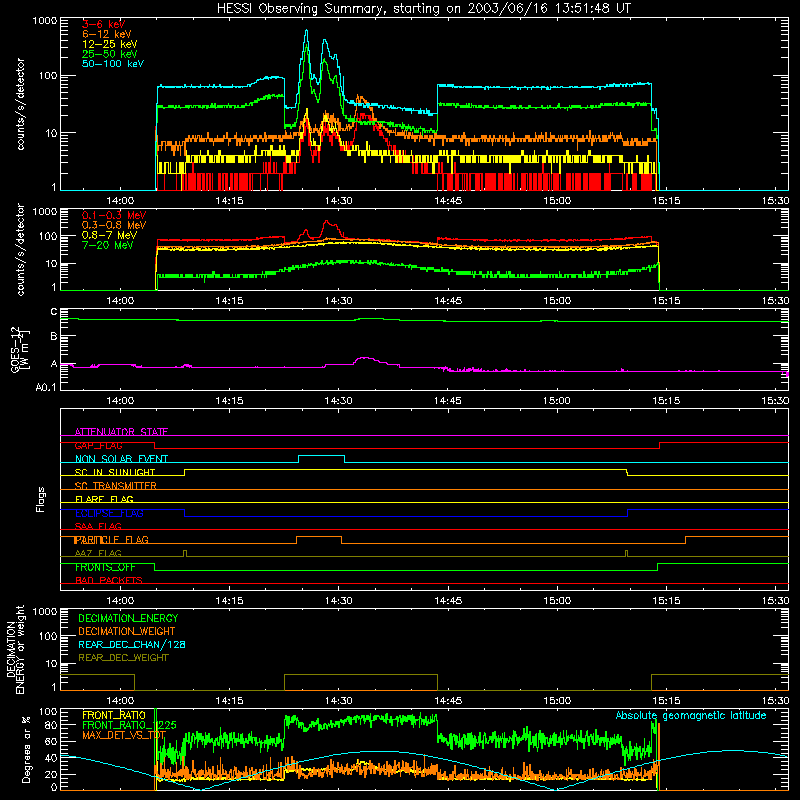The image size is (800, 800).
Task: Click the "80" tick on the Degrees or % axis
Action: (x=51, y=725)
